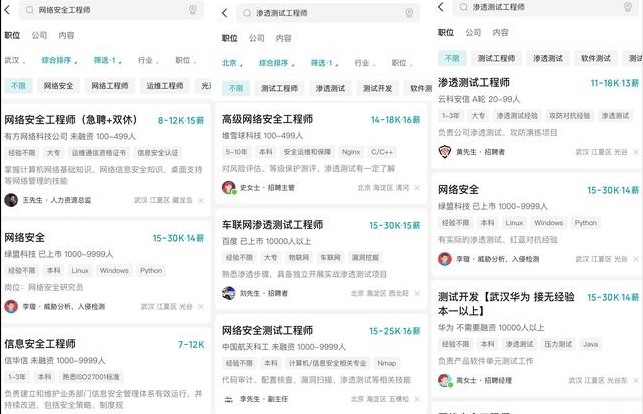643x414 pixels.
Task: Expand 行业 dropdown in the 北京 row
Action: point(365,63)
